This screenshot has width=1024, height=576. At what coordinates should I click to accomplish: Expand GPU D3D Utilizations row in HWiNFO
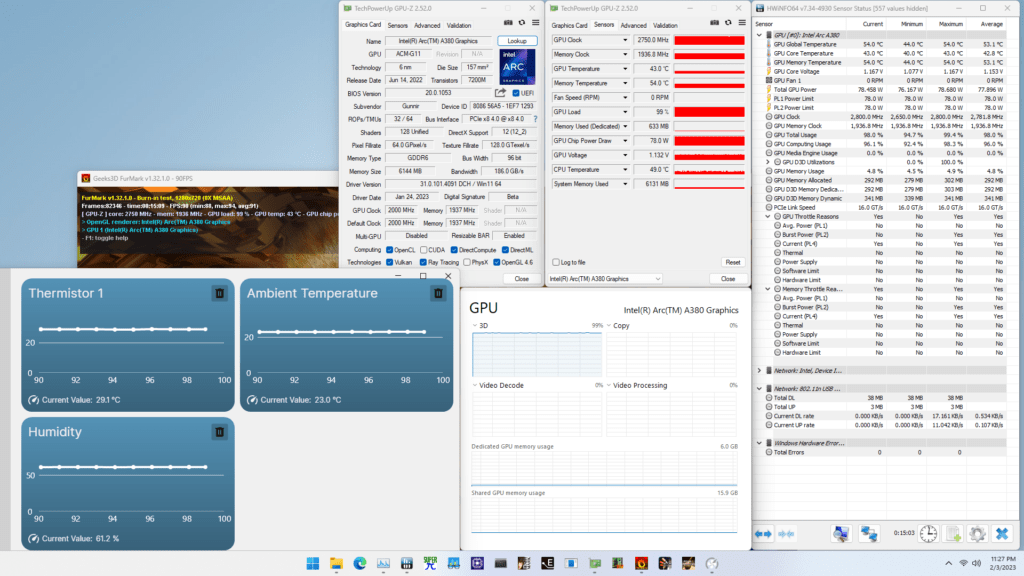(769, 162)
